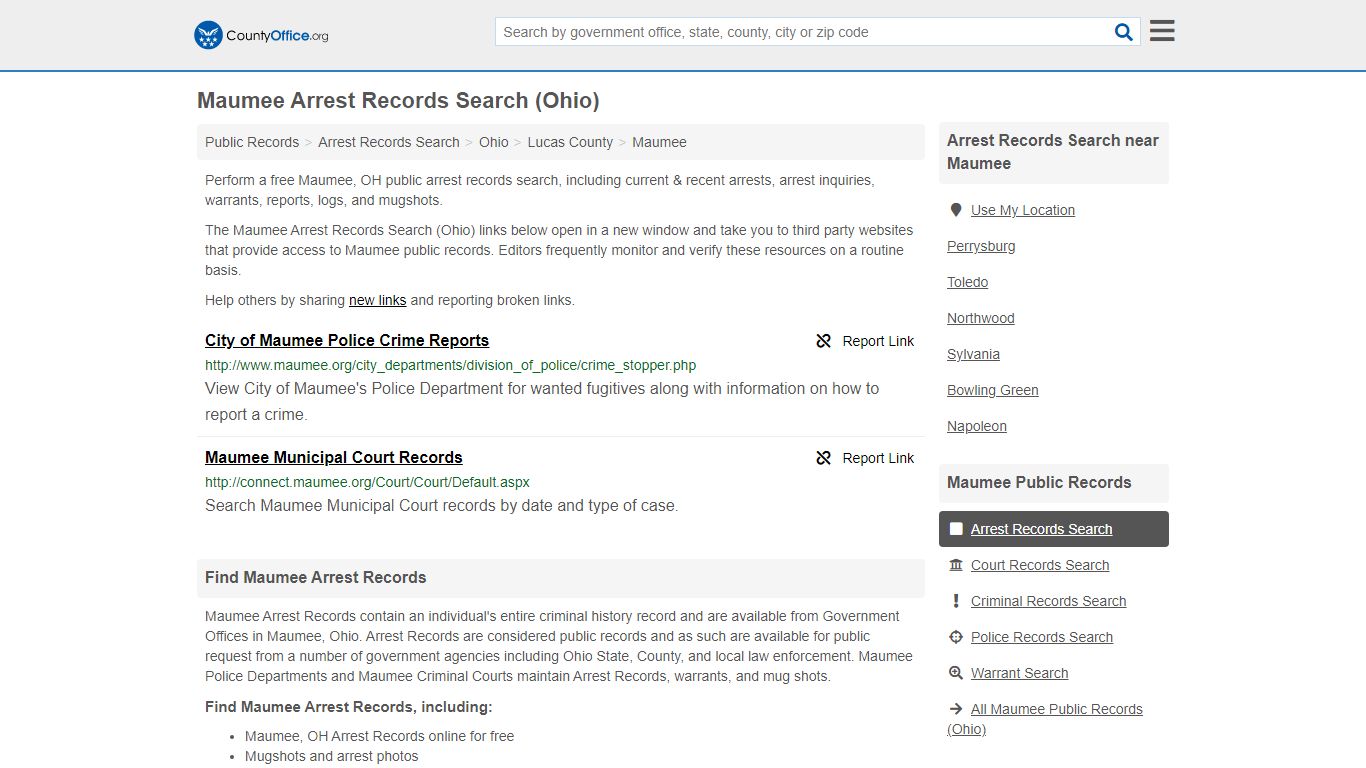1366x768 pixels.
Task: Select Arrest Records Search sidebar item
Action: point(1054,529)
